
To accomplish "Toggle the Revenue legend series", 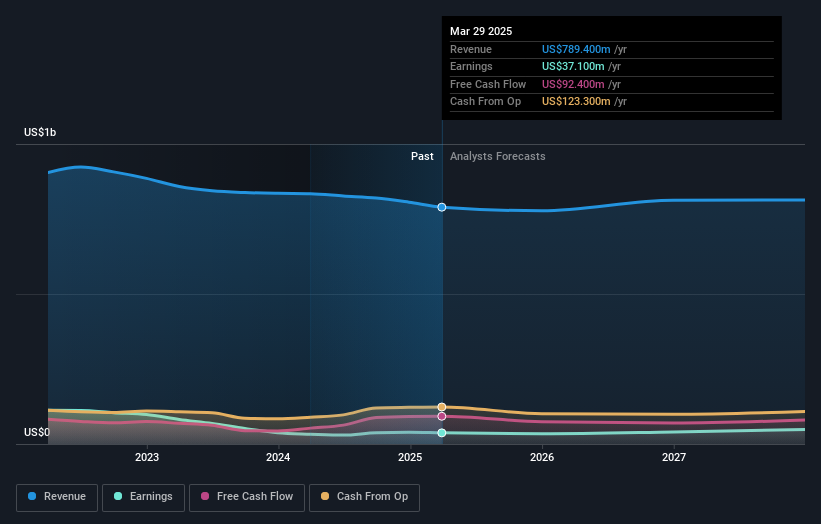I will [x=57, y=497].
